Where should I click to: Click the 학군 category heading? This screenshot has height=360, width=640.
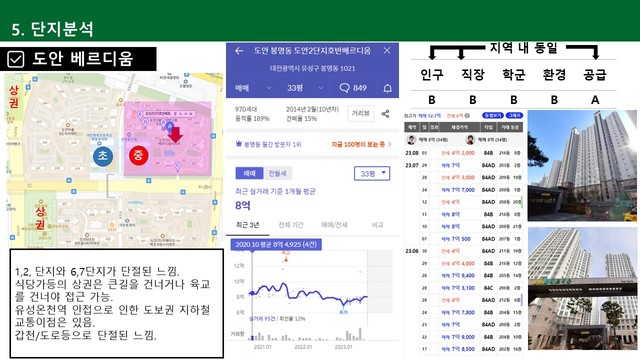tap(513, 75)
